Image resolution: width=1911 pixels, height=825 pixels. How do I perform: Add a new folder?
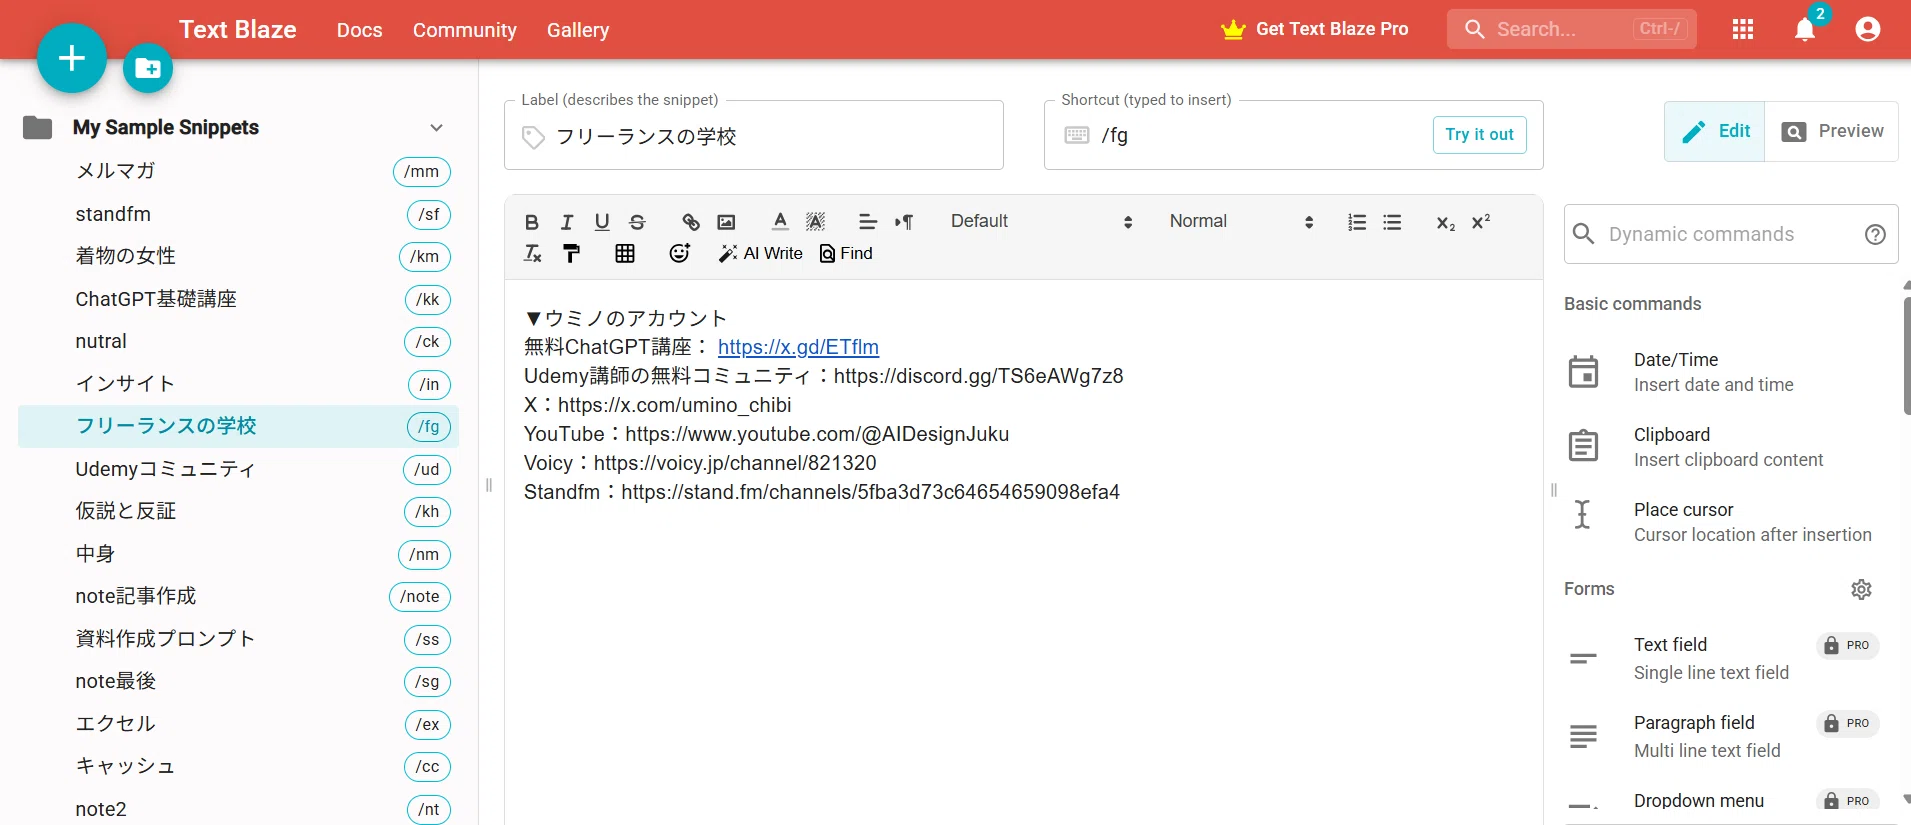coord(148,68)
